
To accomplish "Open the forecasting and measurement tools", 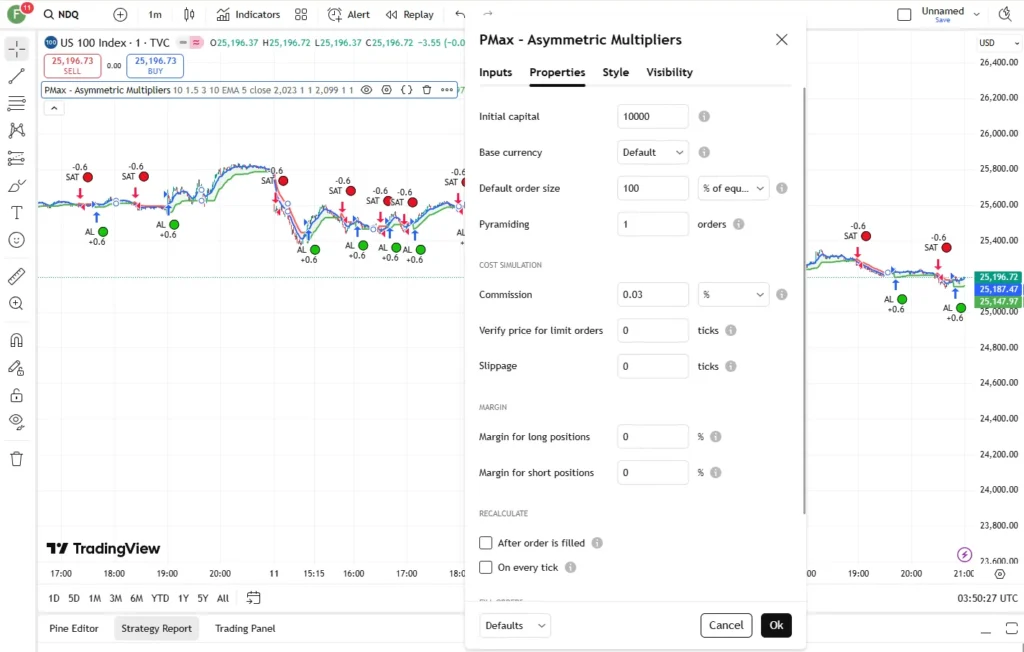I will tap(17, 158).
